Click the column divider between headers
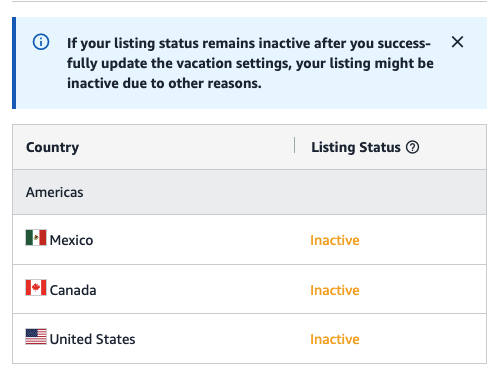This screenshot has height=374, width=500. coord(294,145)
